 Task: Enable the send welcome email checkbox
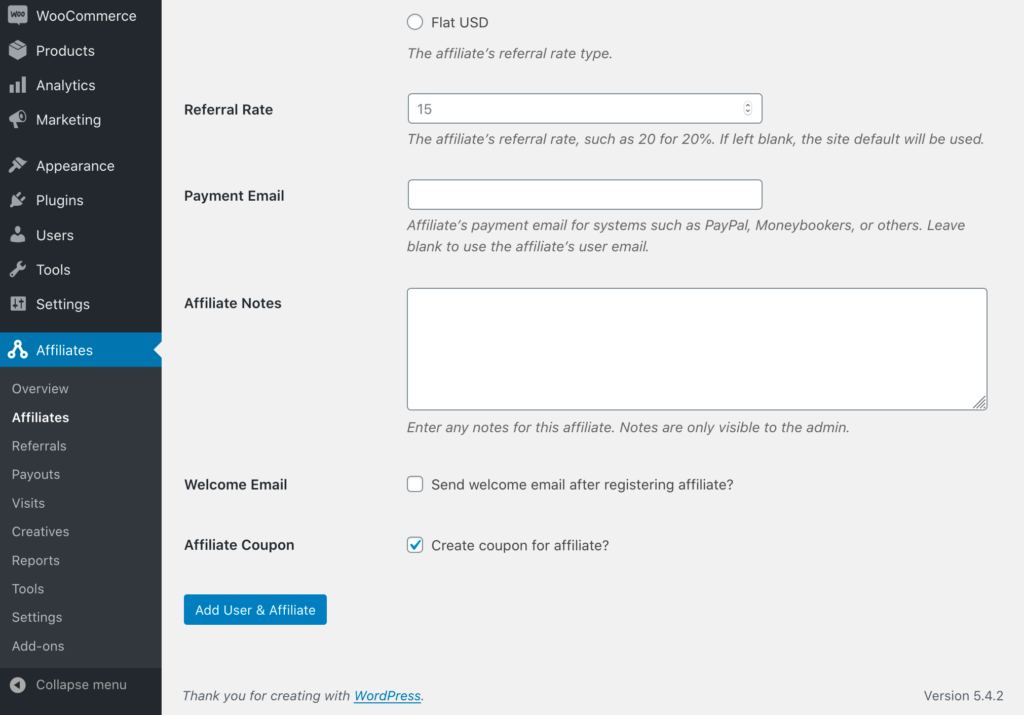[x=415, y=485]
